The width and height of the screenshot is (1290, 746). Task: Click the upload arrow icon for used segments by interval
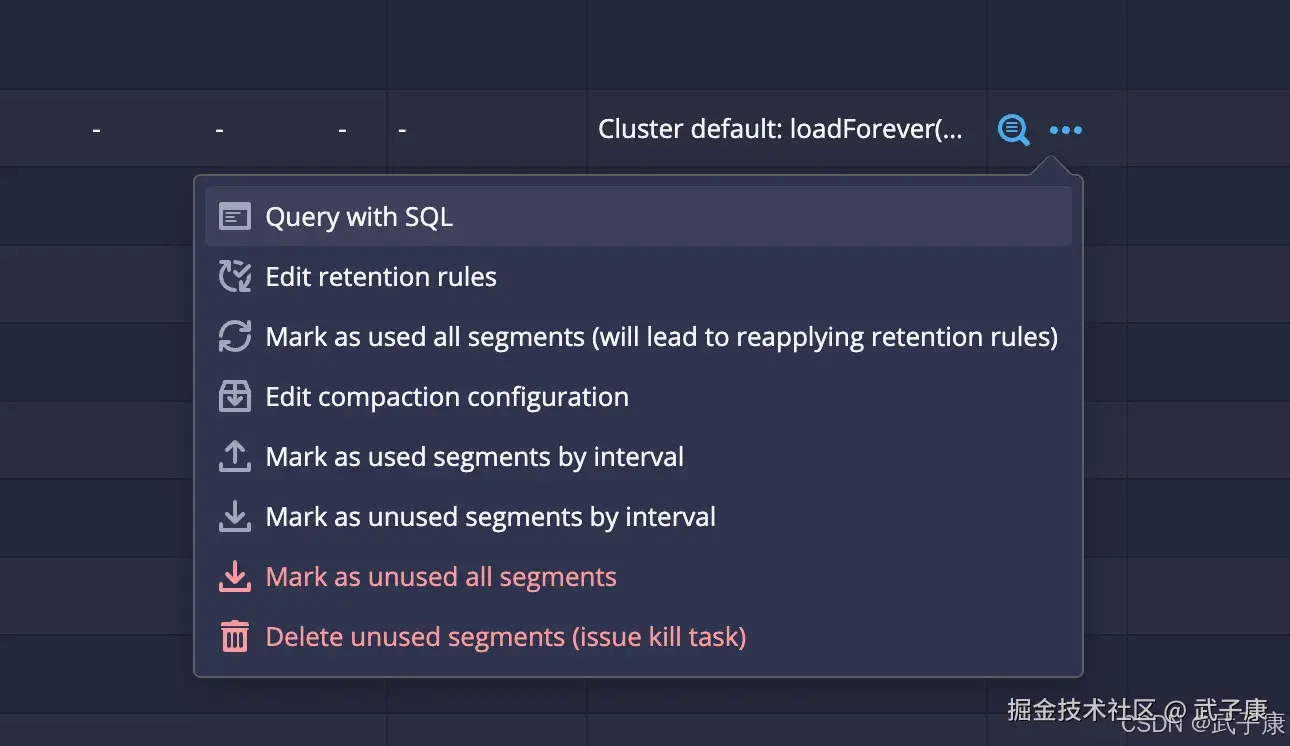tap(234, 456)
